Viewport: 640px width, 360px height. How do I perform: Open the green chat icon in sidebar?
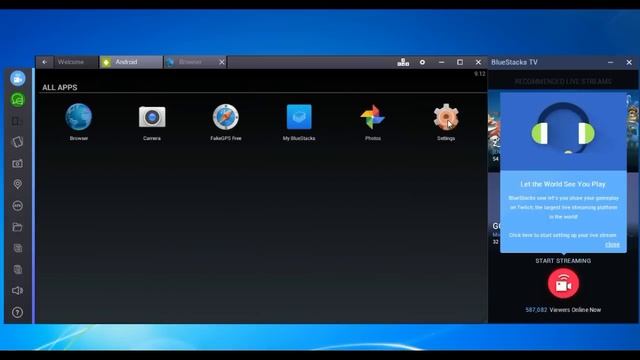[x=18, y=100]
